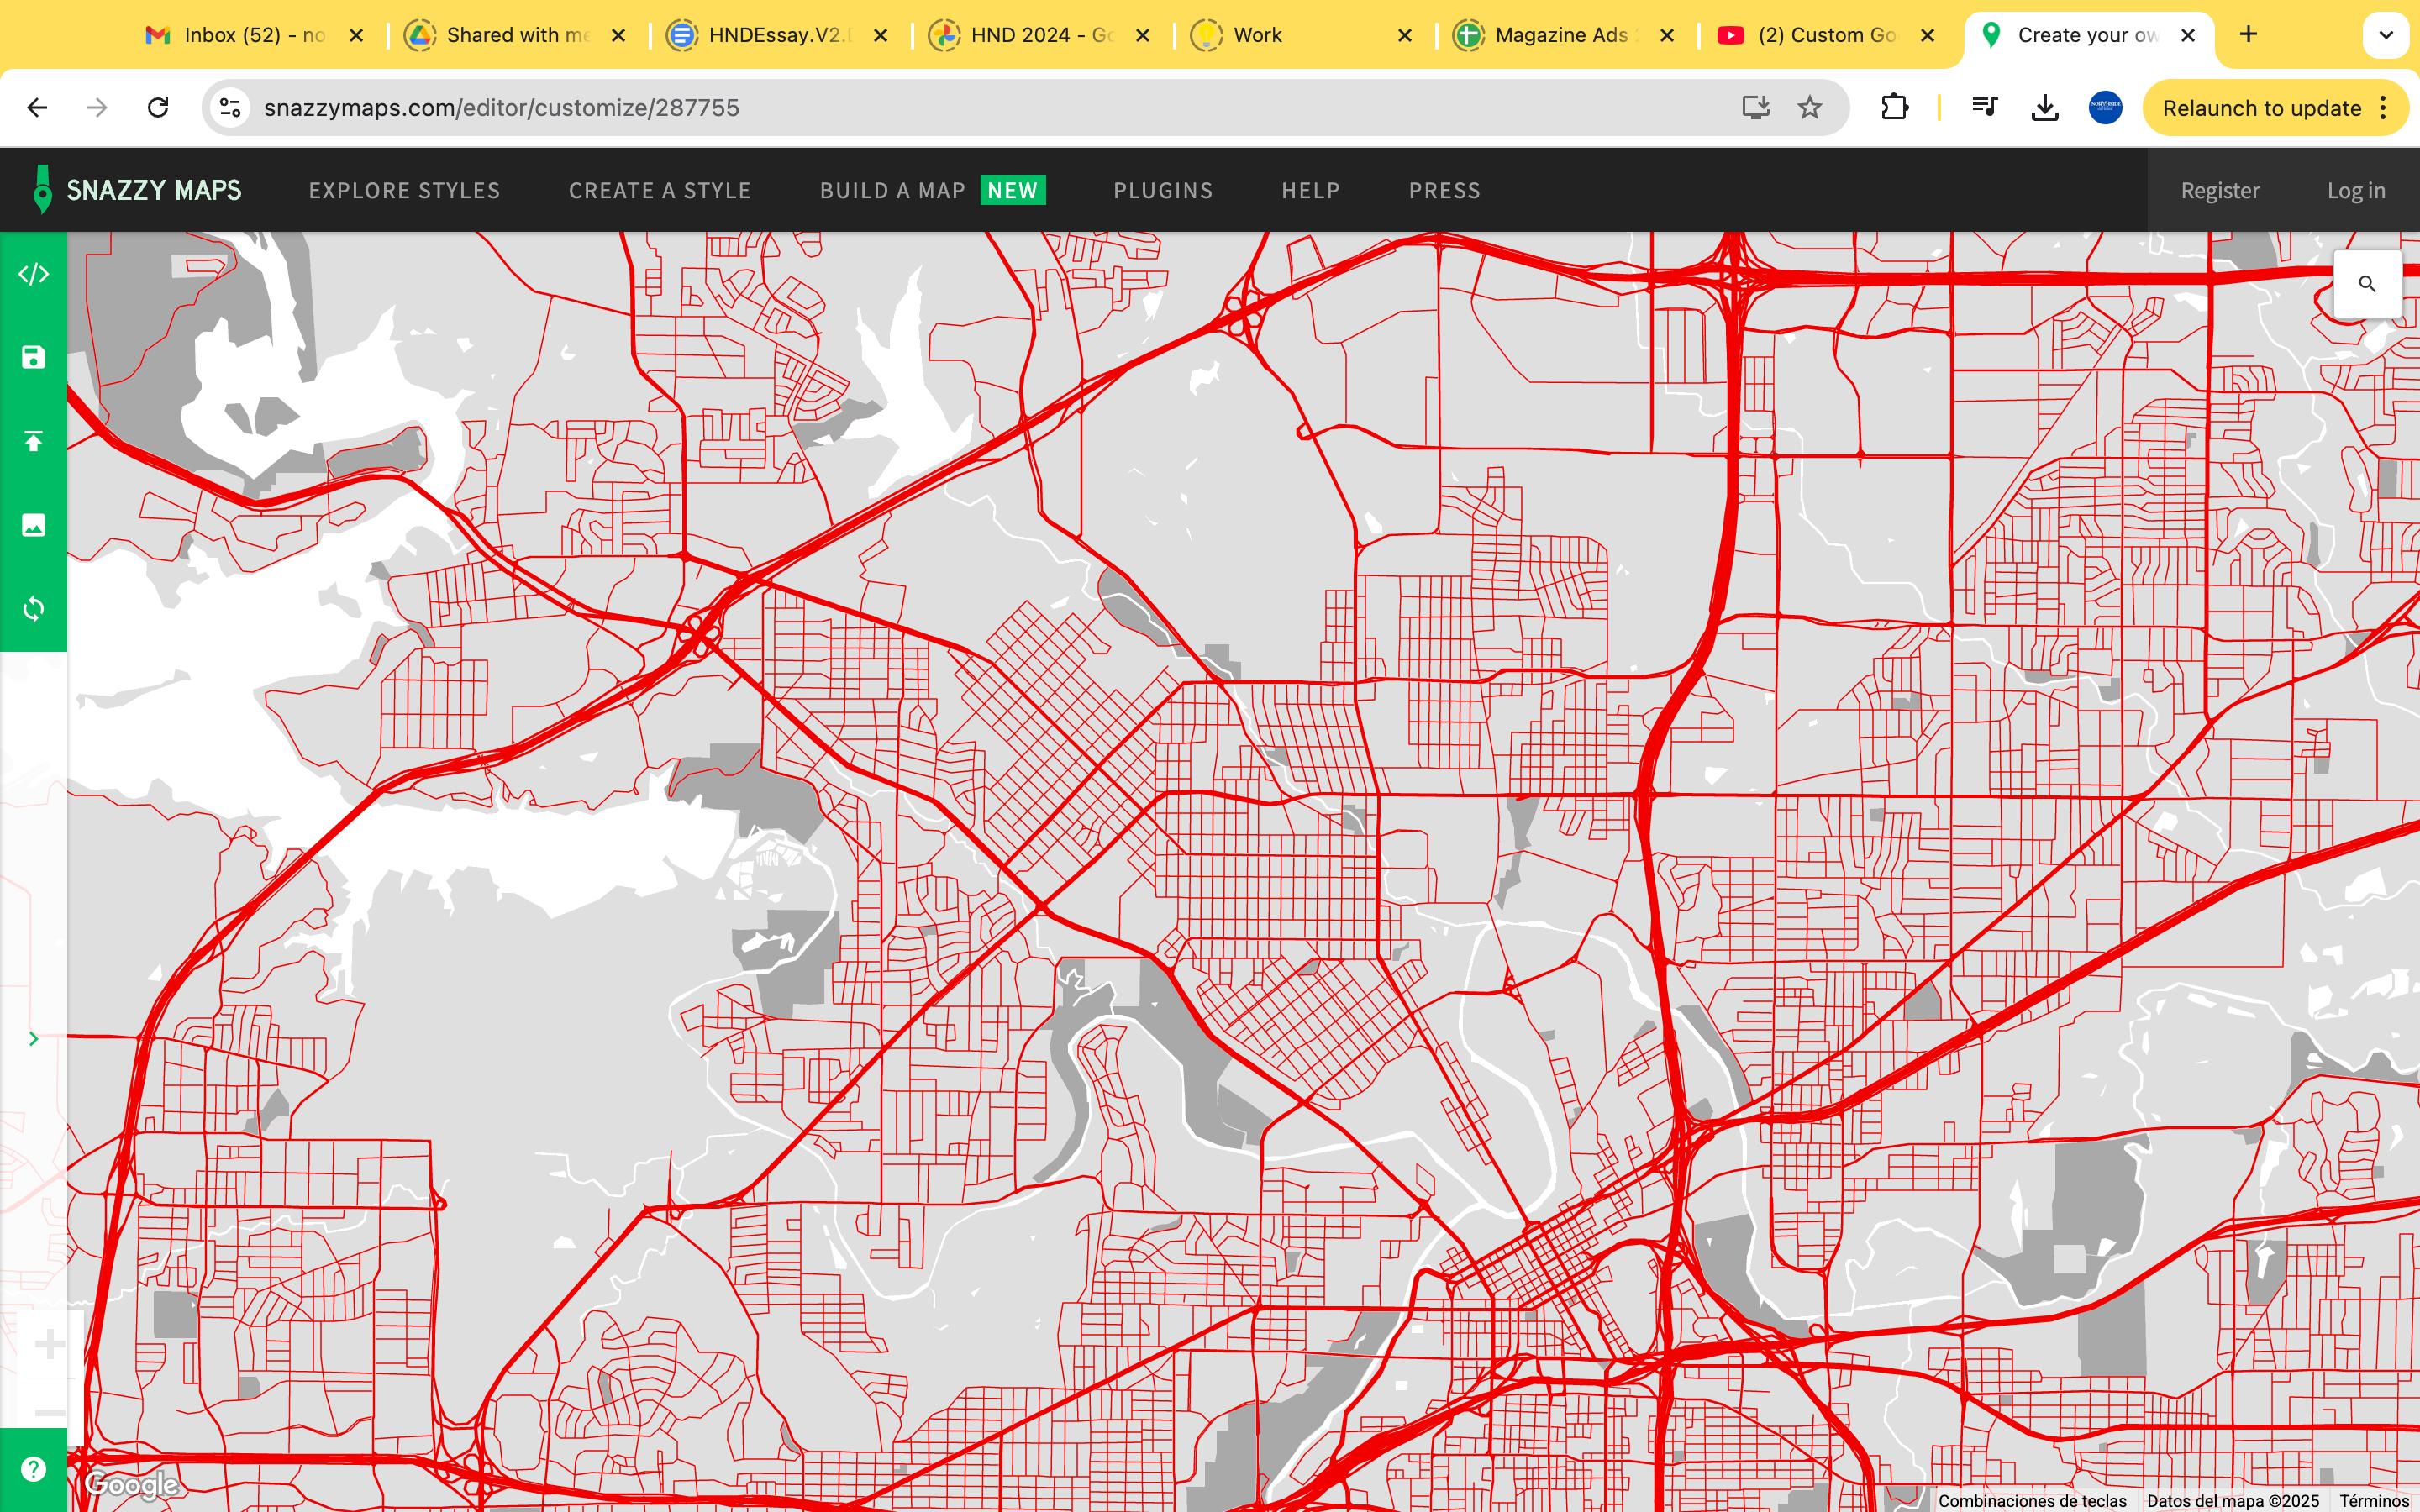Image resolution: width=2420 pixels, height=1512 pixels.
Task: Click the Log in link
Action: pos(2355,190)
